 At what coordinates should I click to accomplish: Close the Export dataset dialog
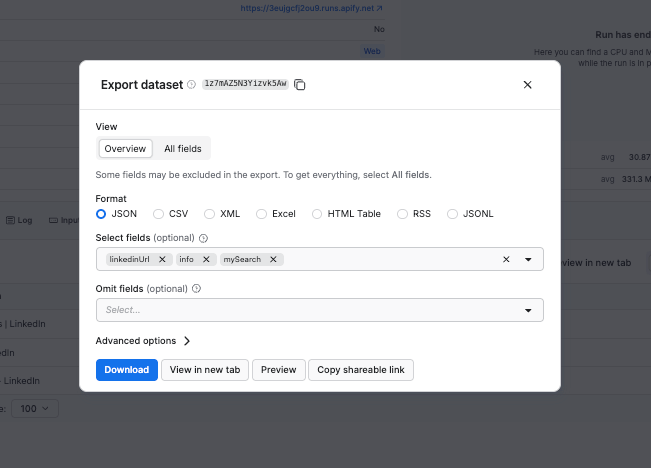(x=527, y=85)
